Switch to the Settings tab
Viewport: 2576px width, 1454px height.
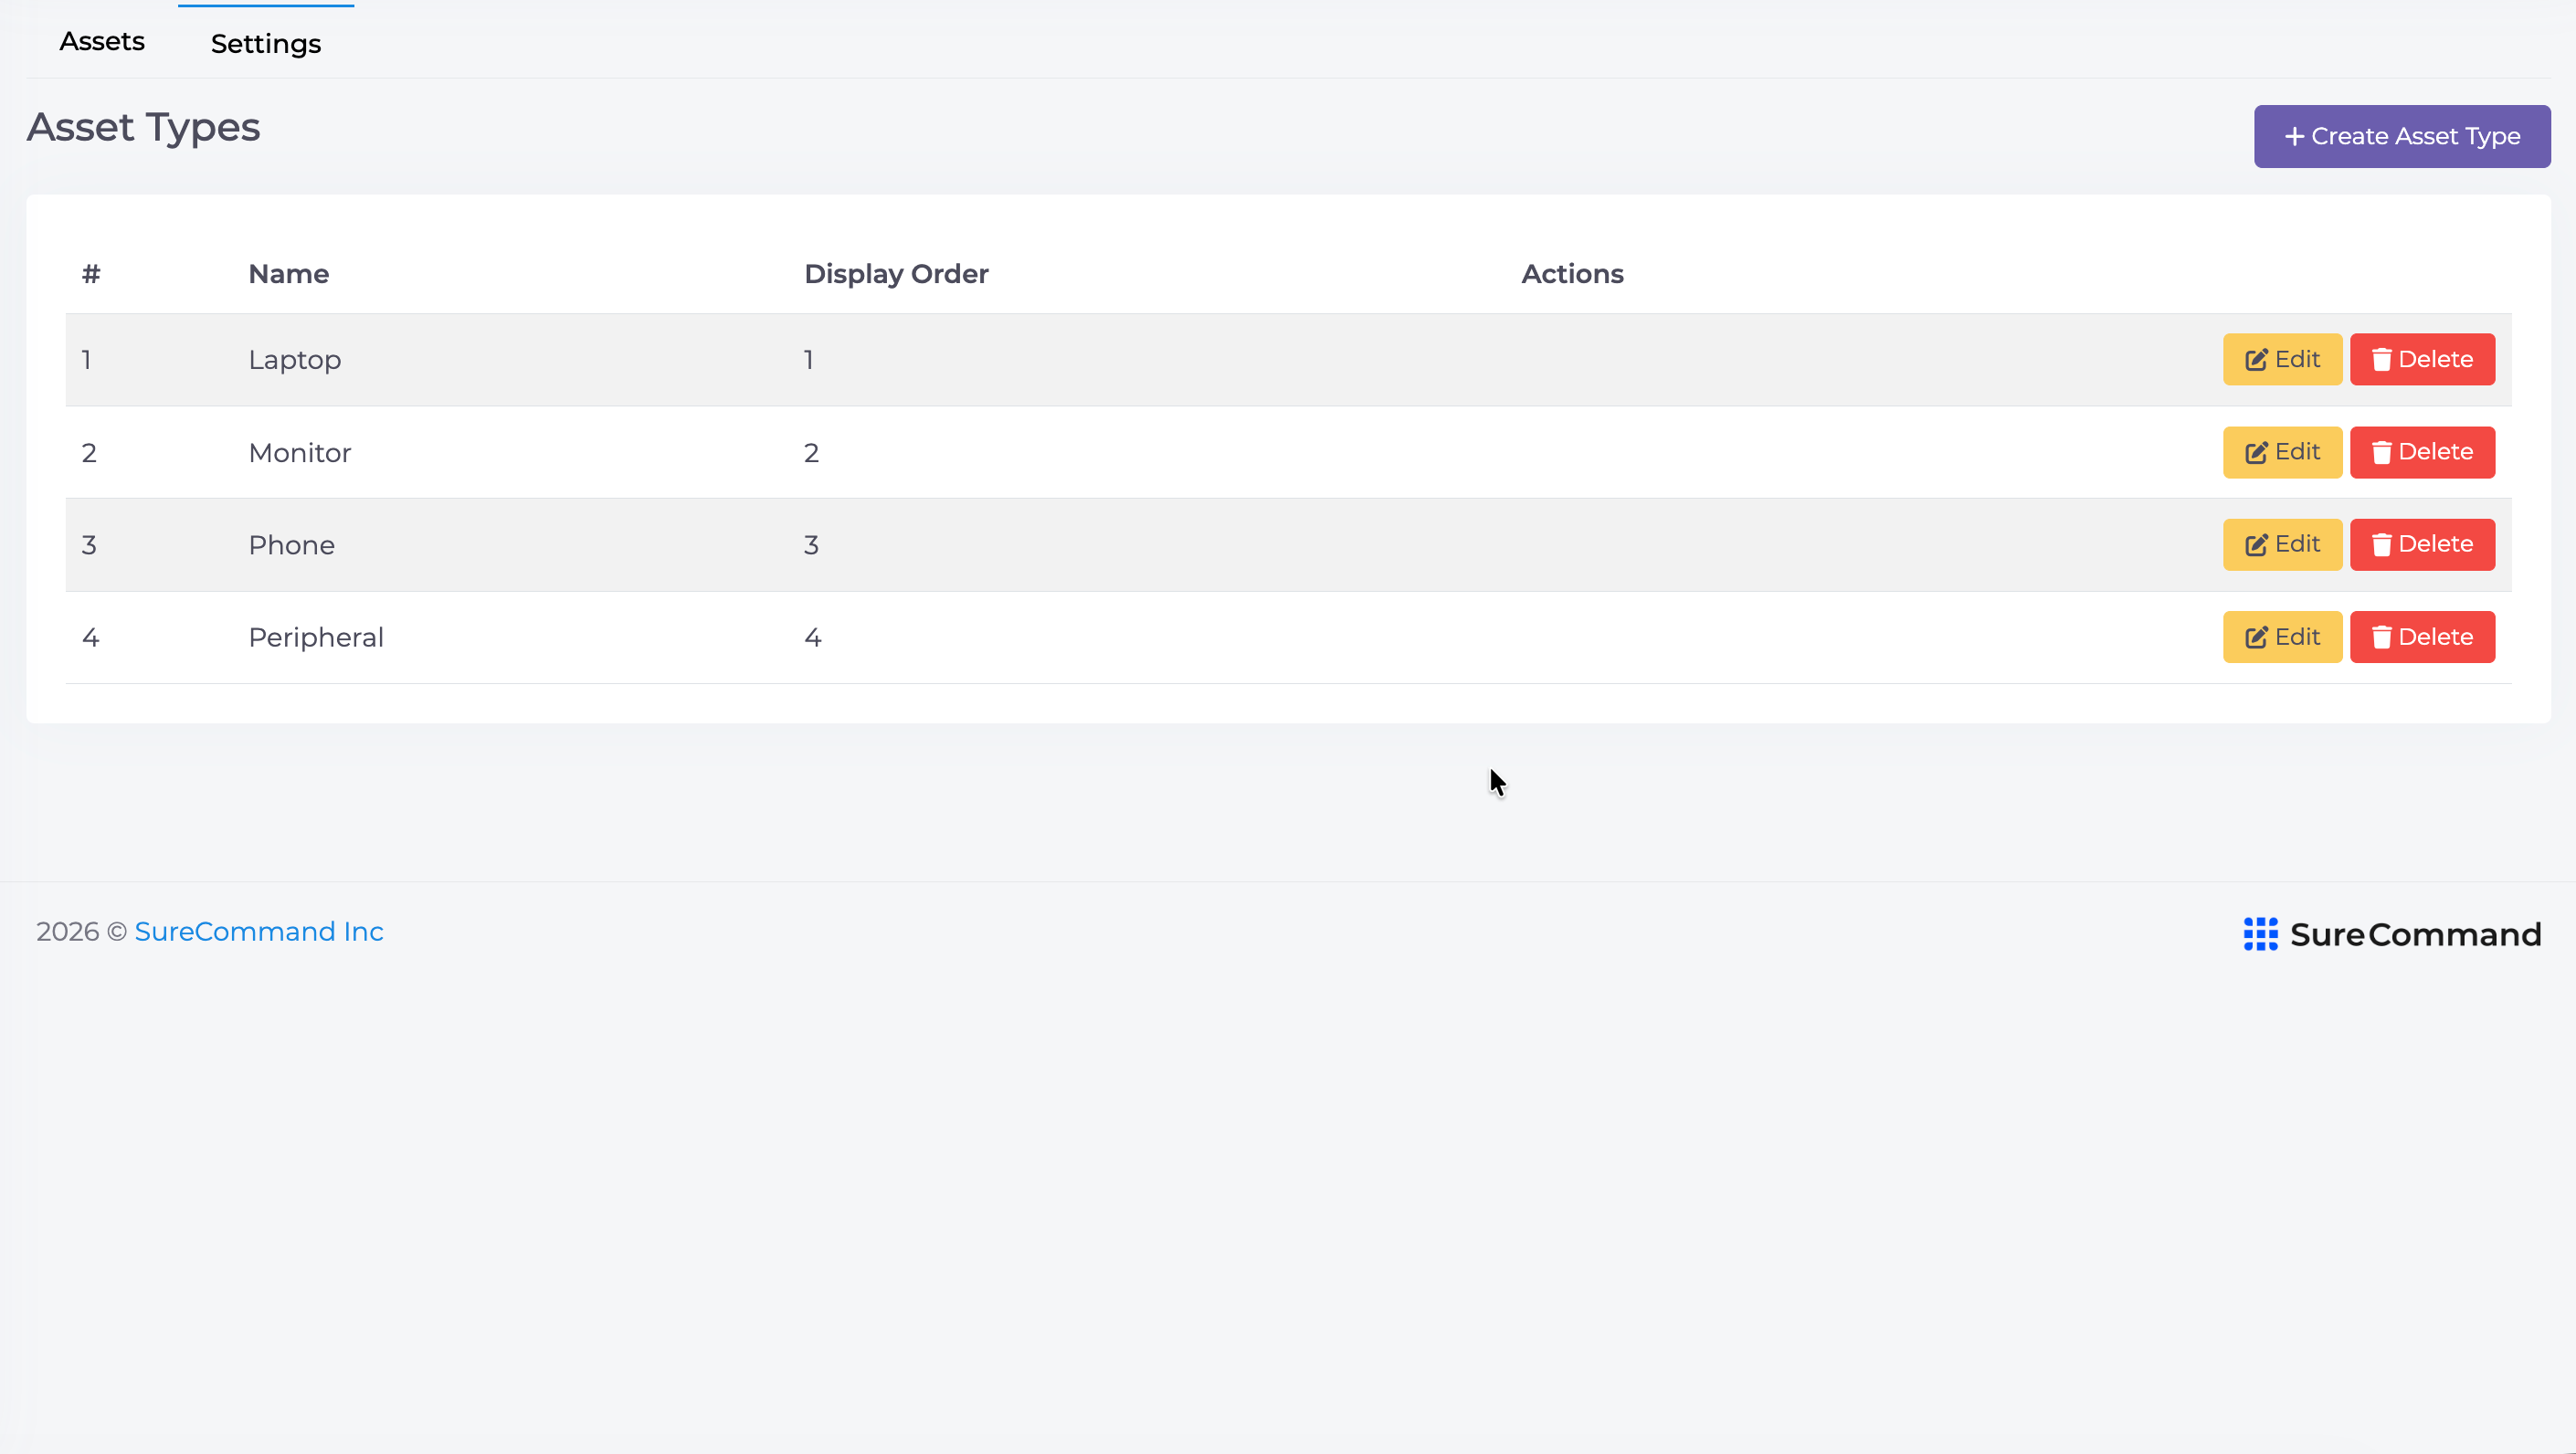coord(266,44)
